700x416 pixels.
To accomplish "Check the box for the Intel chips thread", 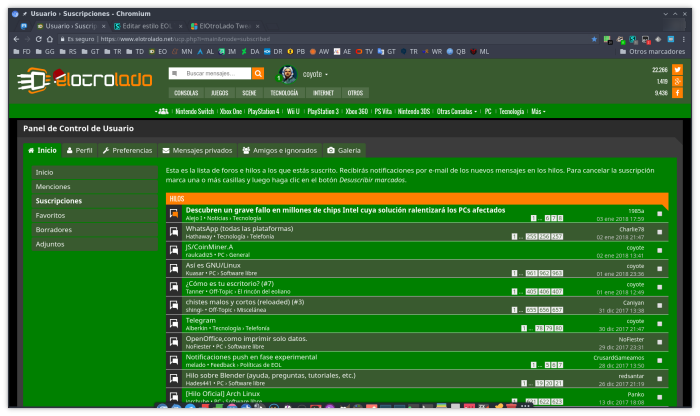I will [659, 214].
